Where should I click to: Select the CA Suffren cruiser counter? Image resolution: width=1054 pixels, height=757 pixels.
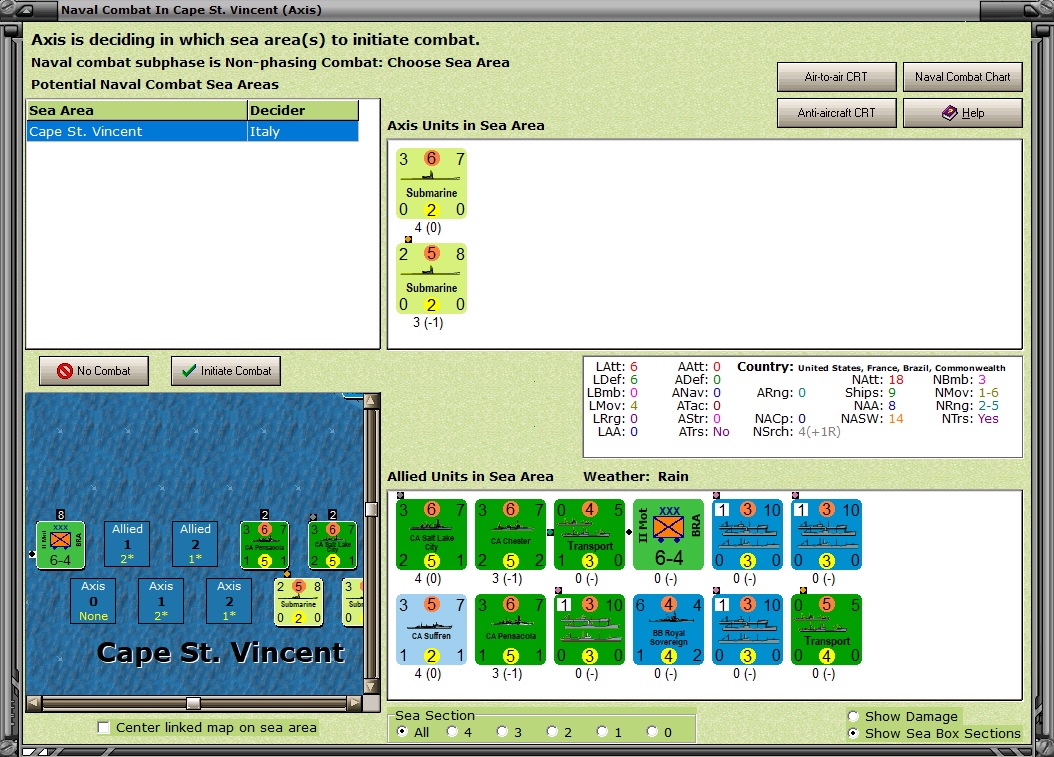(x=431, y=630)
